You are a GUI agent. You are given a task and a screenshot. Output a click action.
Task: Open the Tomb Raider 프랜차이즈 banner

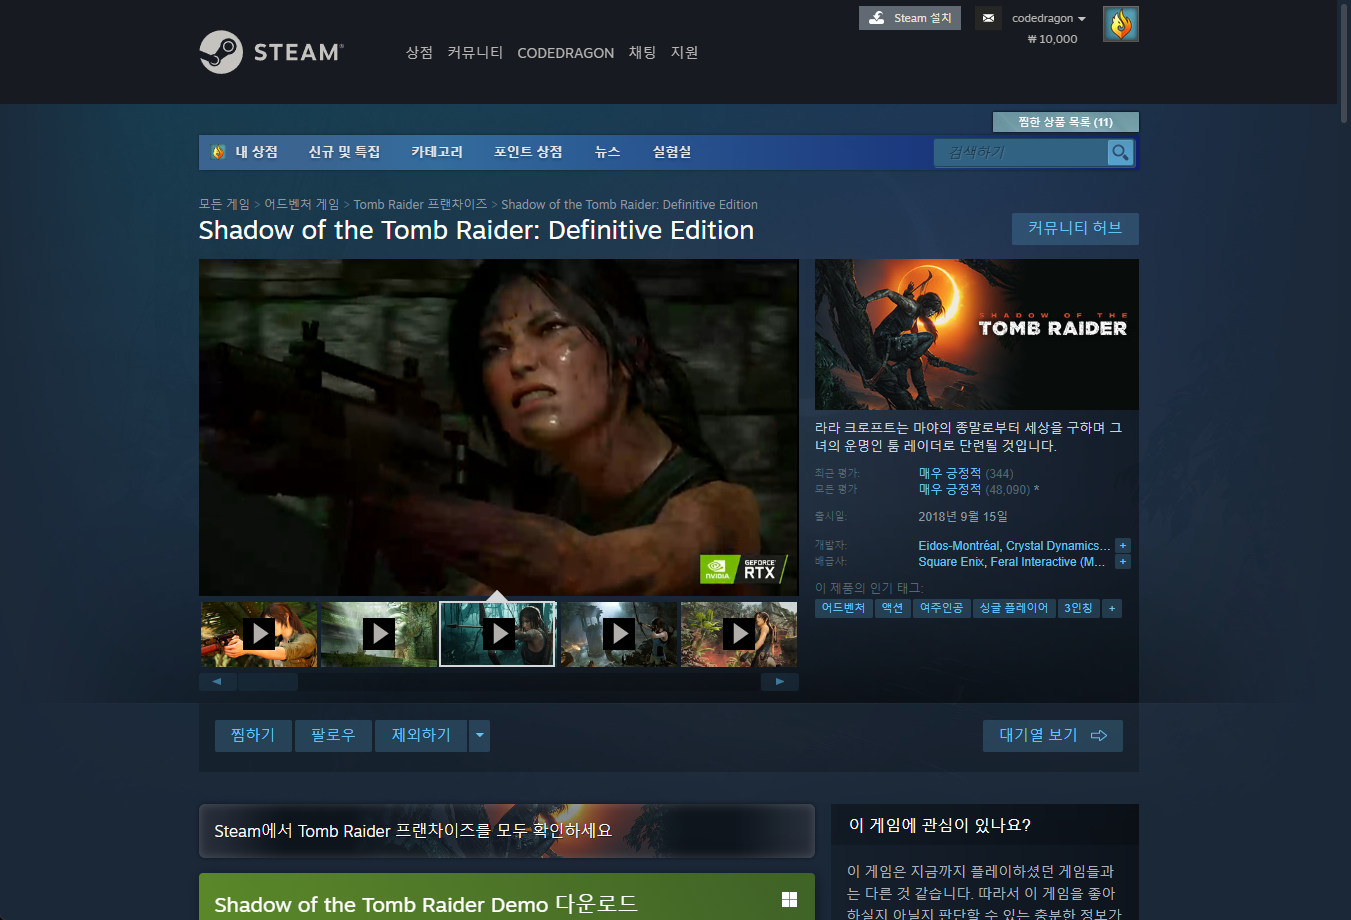507,831
